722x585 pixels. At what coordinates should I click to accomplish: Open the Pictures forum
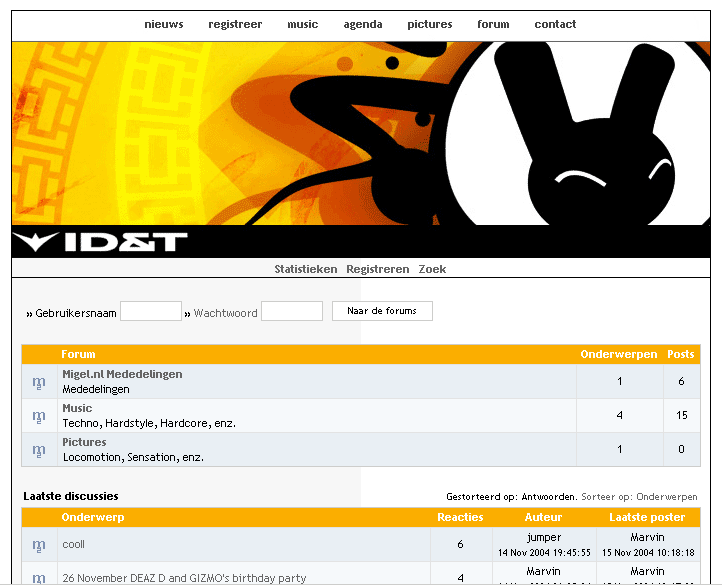tap(84, 442)
